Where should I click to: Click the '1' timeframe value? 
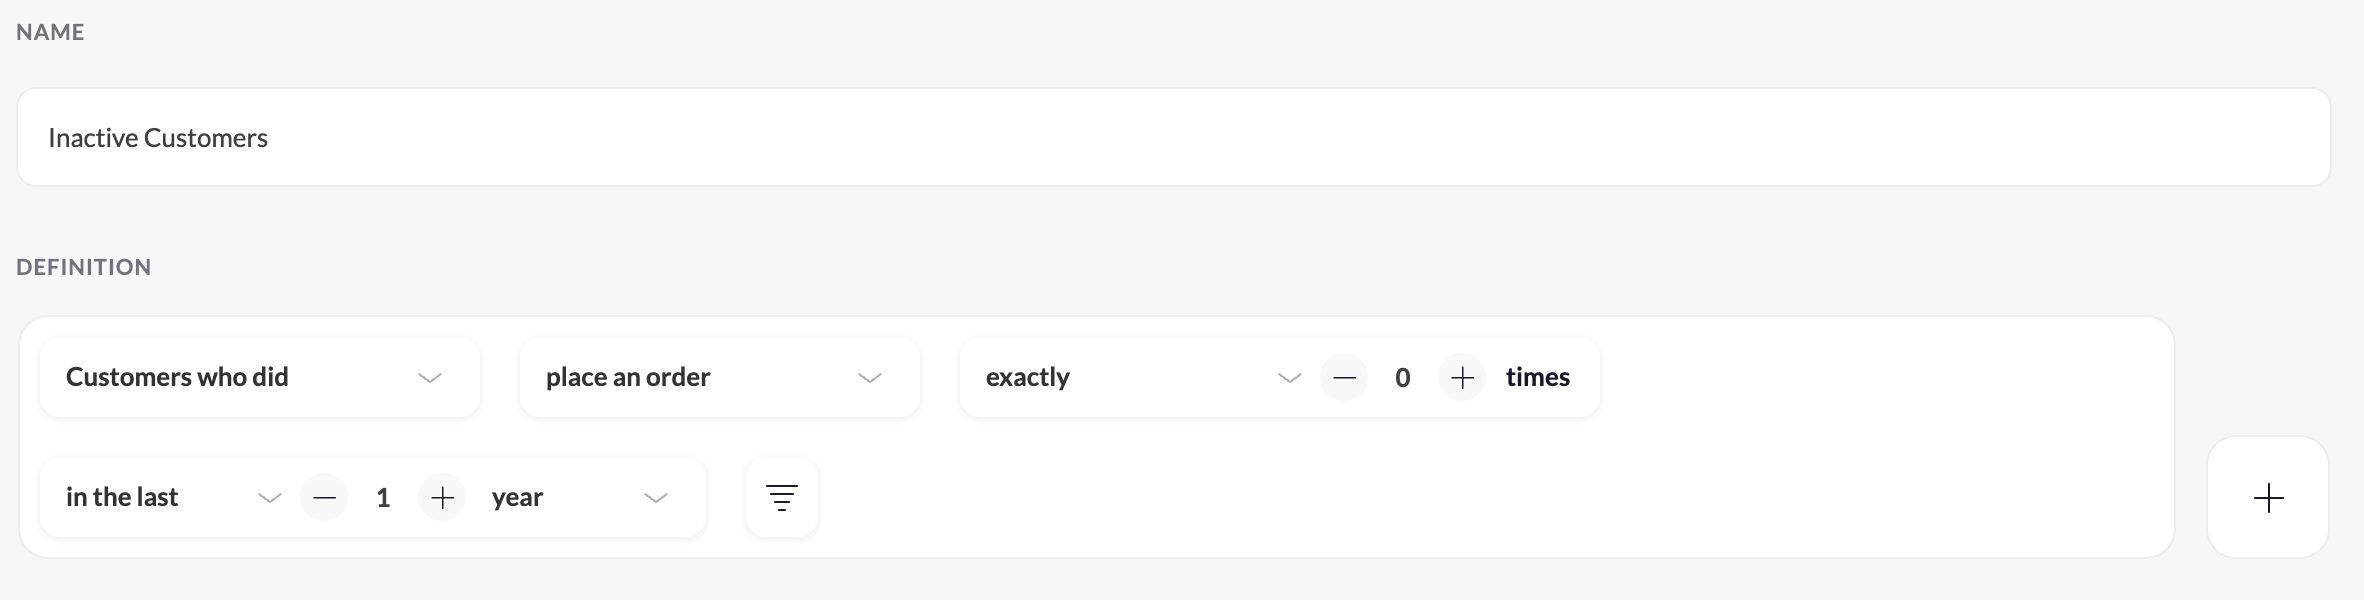(382, 496)
